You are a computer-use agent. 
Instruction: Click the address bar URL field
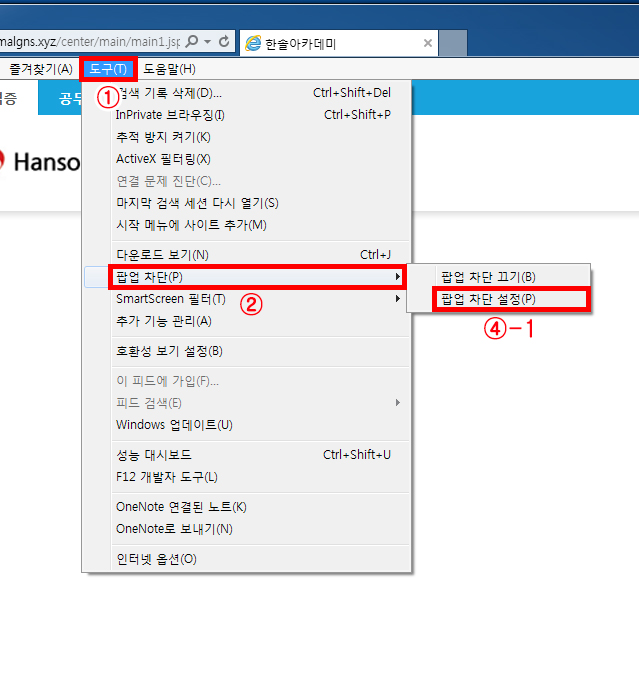pos(90,42)
